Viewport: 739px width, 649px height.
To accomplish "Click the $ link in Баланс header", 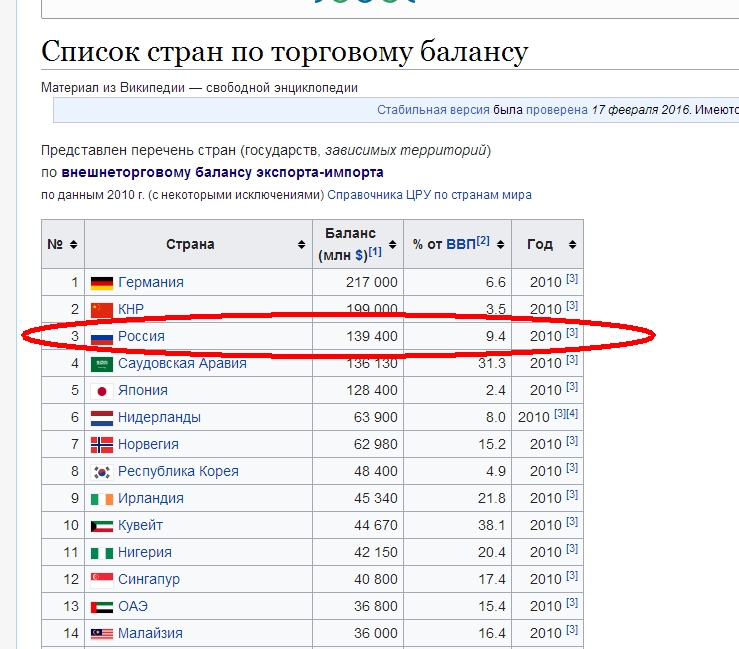I will coord(359,255).
